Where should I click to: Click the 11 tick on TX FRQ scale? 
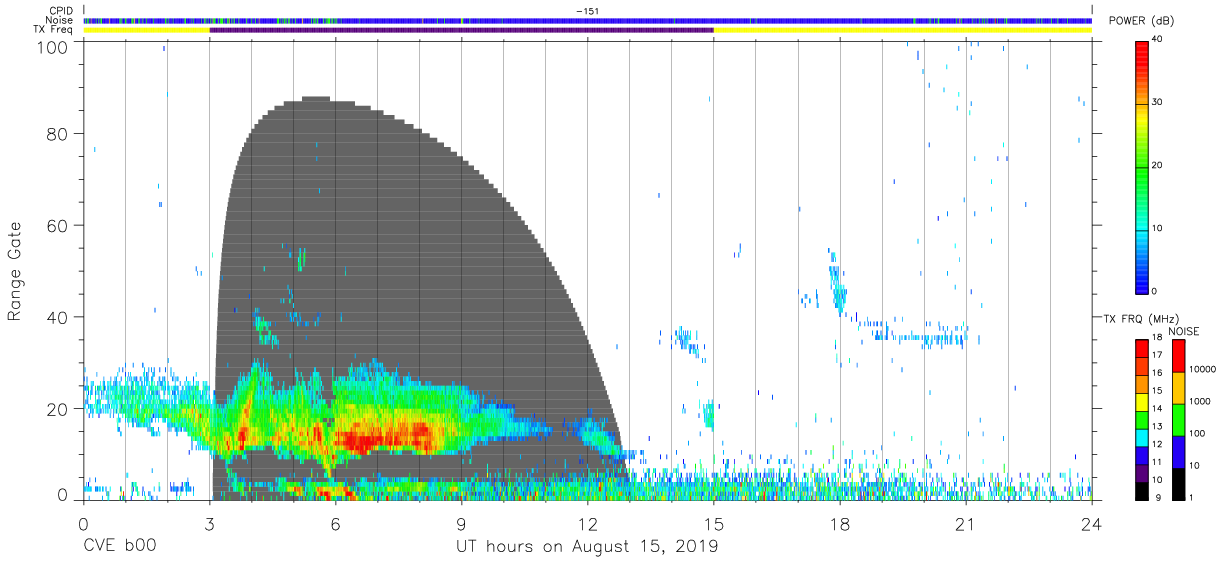pyautogui.click(x=1160, y=462)
